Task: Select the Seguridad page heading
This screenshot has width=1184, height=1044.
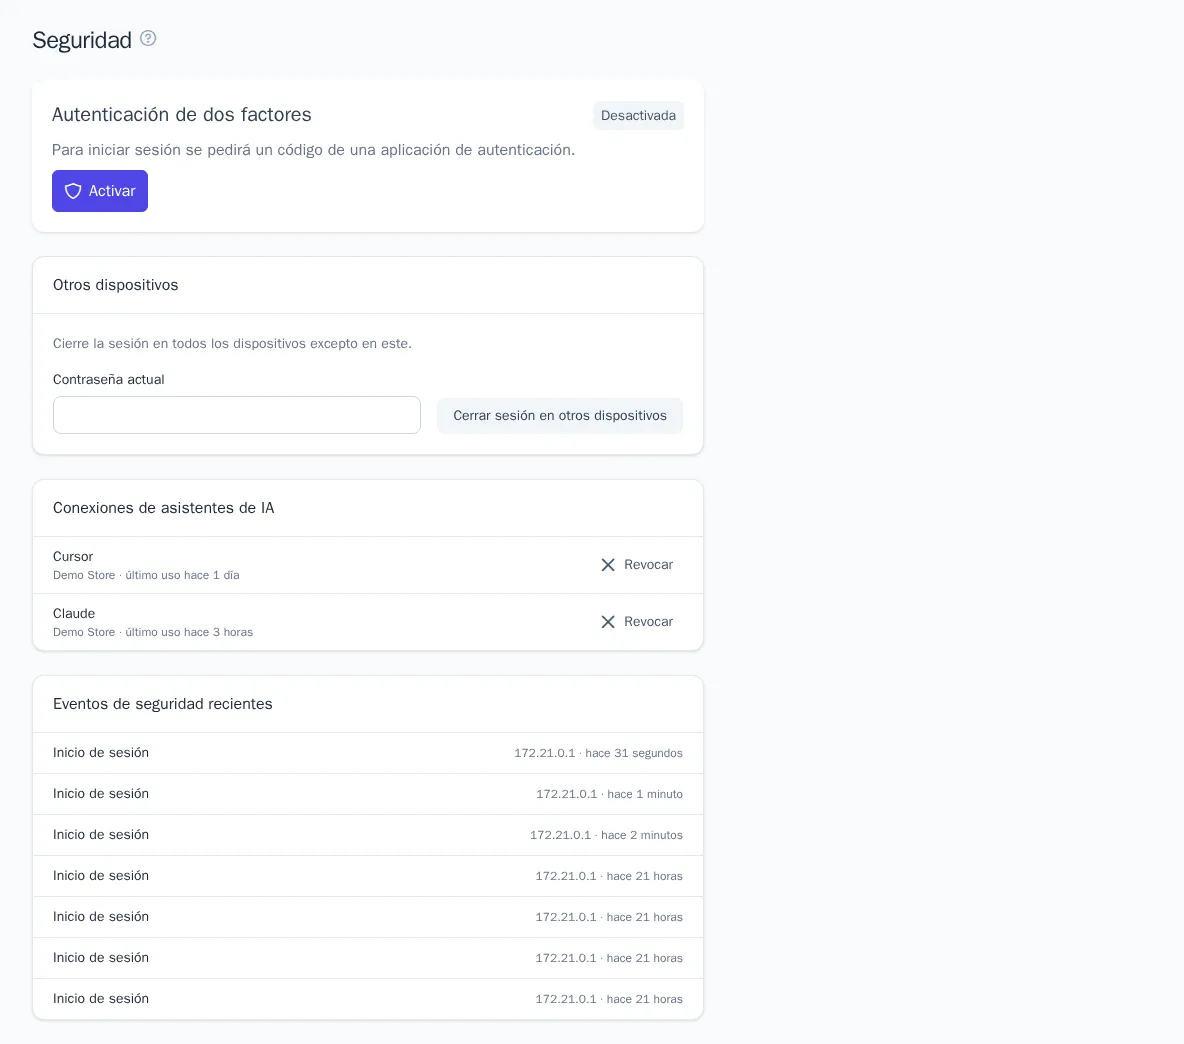Action: [82, 40]
